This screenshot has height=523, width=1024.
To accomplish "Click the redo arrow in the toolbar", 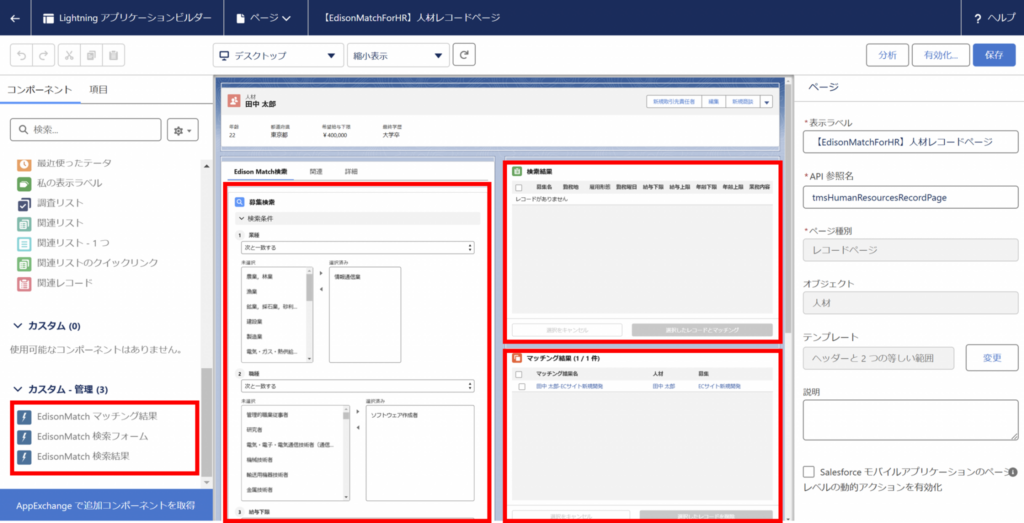I will (x=45, y=55).
